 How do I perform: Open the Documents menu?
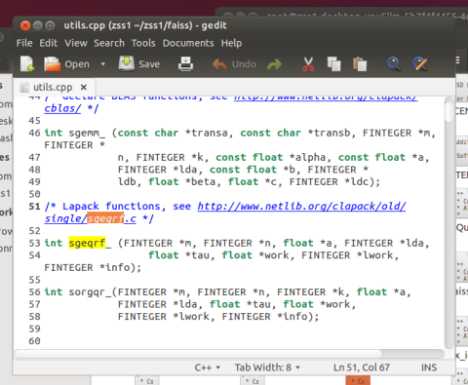(x=188, y=43)
